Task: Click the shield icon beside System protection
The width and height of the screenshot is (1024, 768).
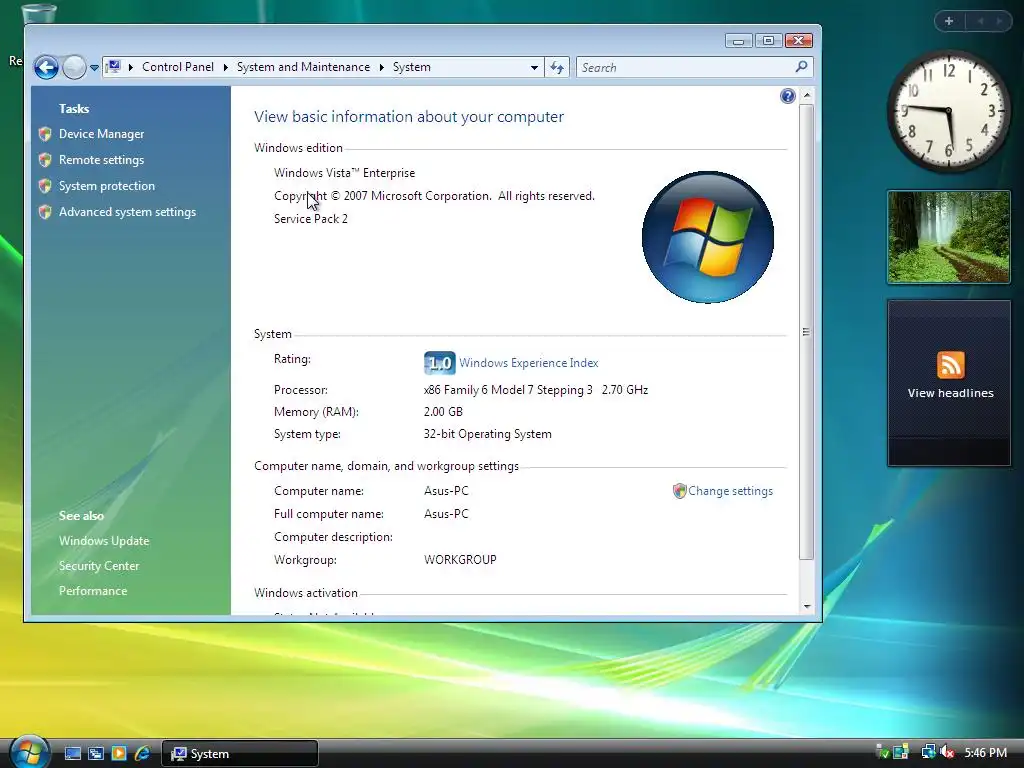Action: click(x=45, y=186)
